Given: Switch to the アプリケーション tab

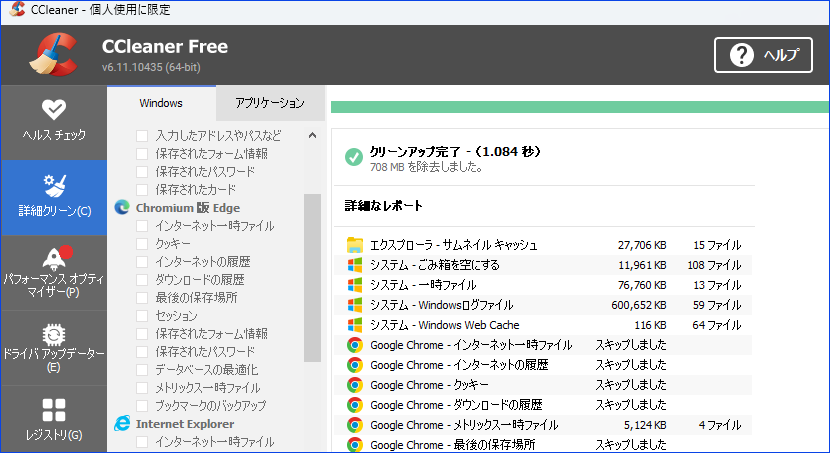Looking at the screenshot, I should [x=270, y=103].
